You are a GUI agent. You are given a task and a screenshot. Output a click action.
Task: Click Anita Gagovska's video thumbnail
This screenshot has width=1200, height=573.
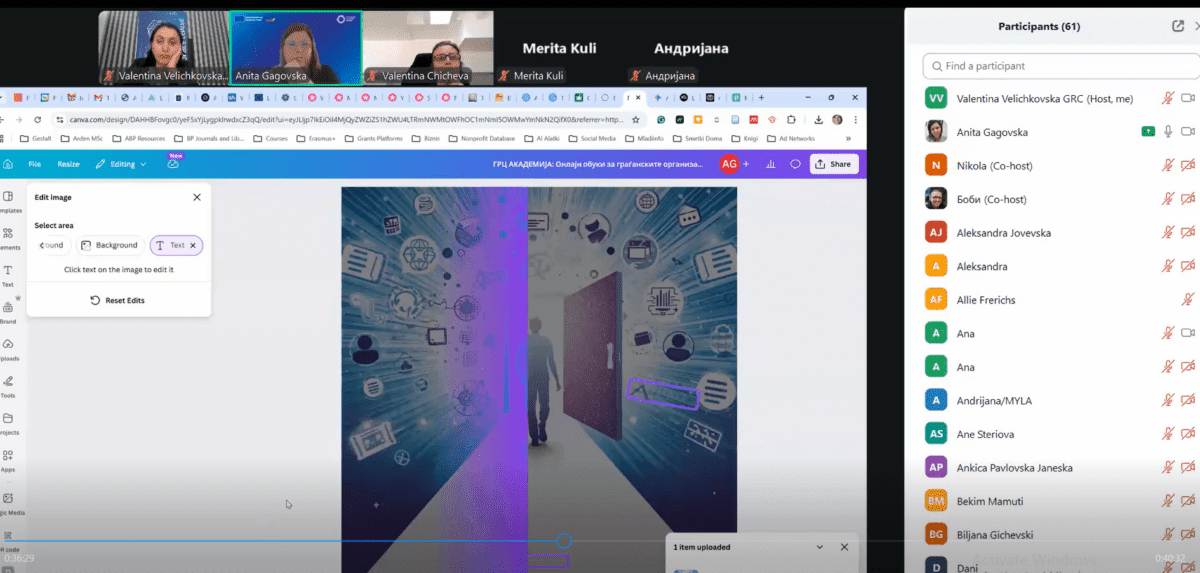tap(296, 47)
